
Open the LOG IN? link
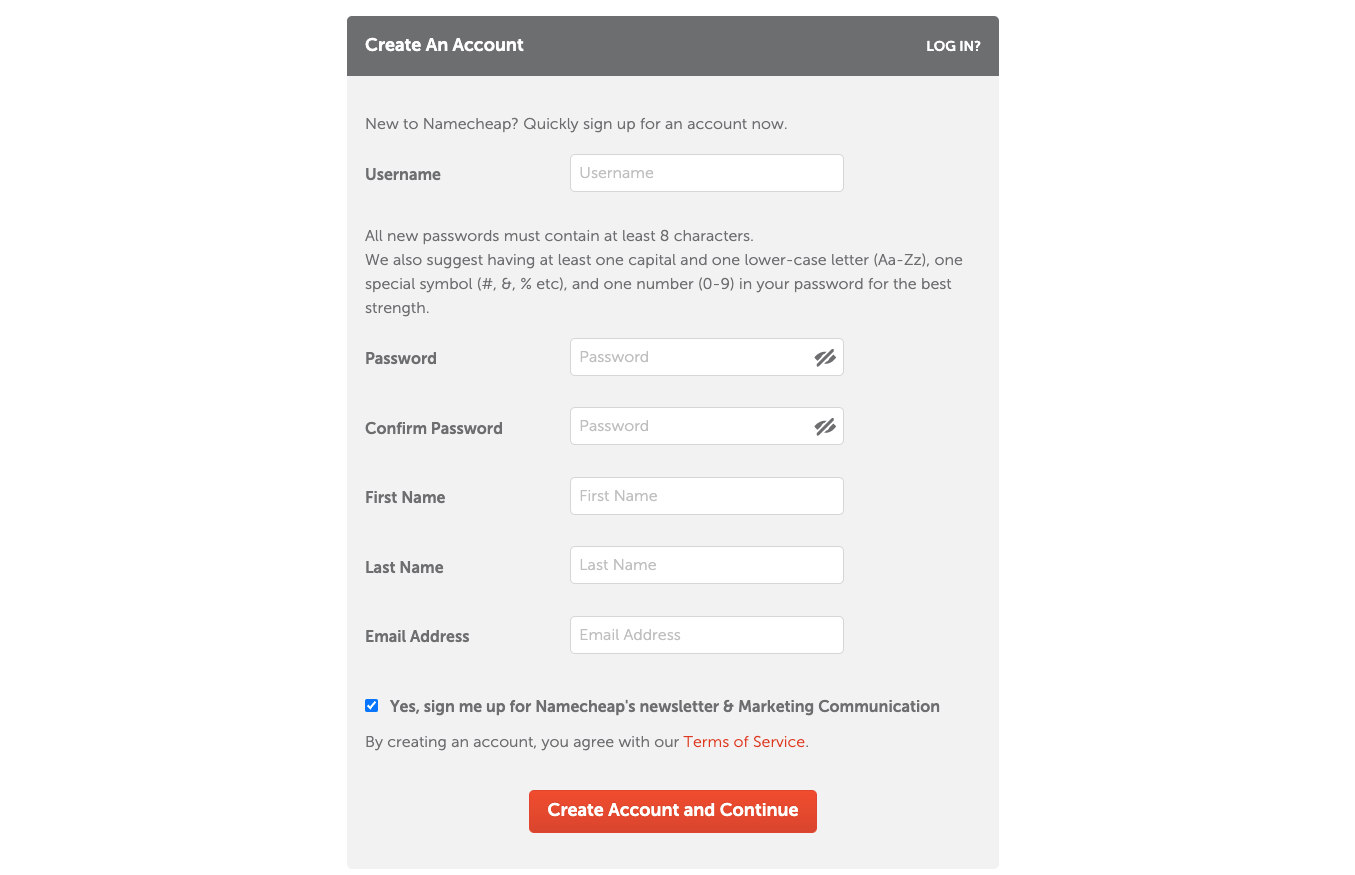coord(953,46)
